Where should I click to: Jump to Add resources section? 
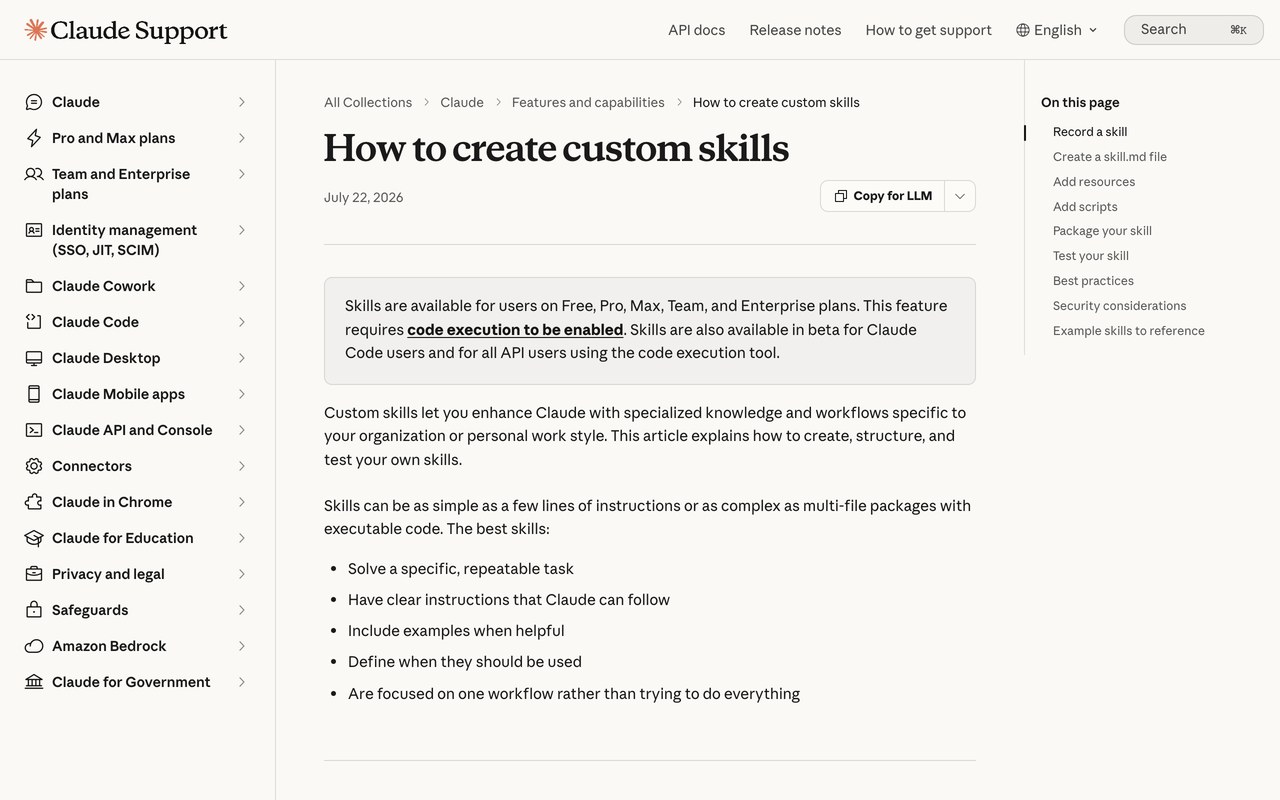tap(1094, 182)
